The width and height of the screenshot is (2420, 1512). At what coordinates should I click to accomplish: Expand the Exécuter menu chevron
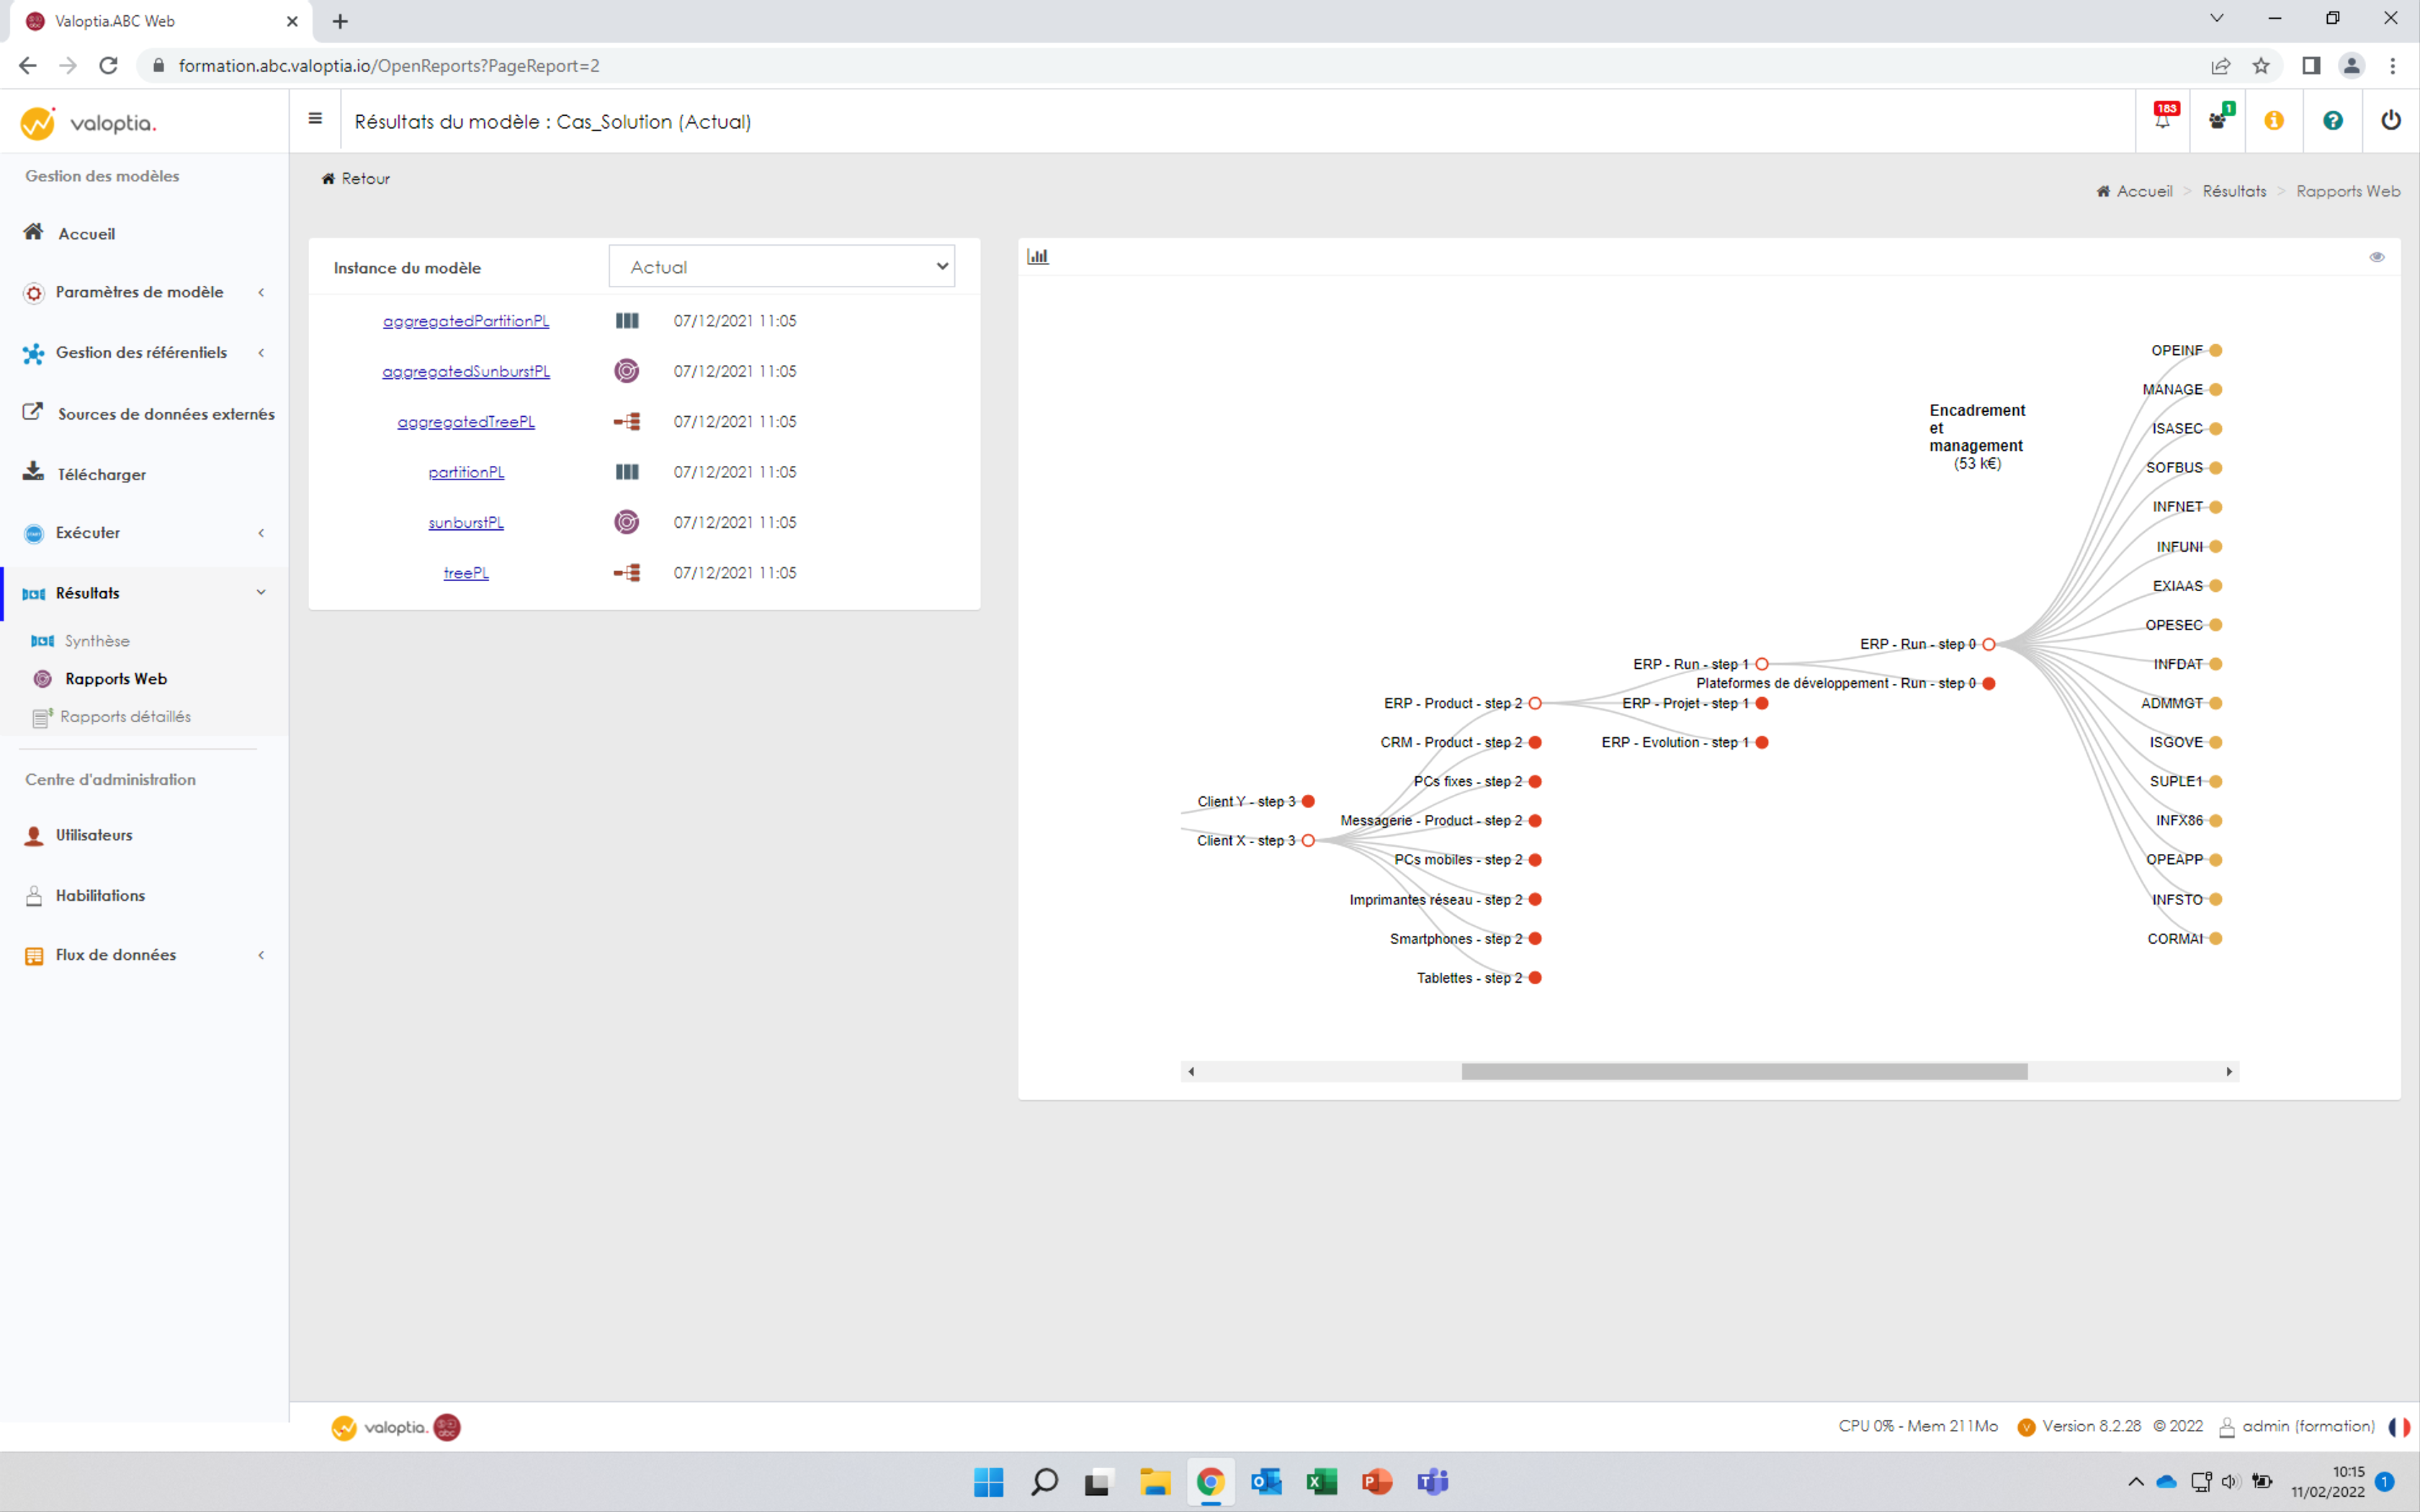pyautogui.click(x=261, y=532)
